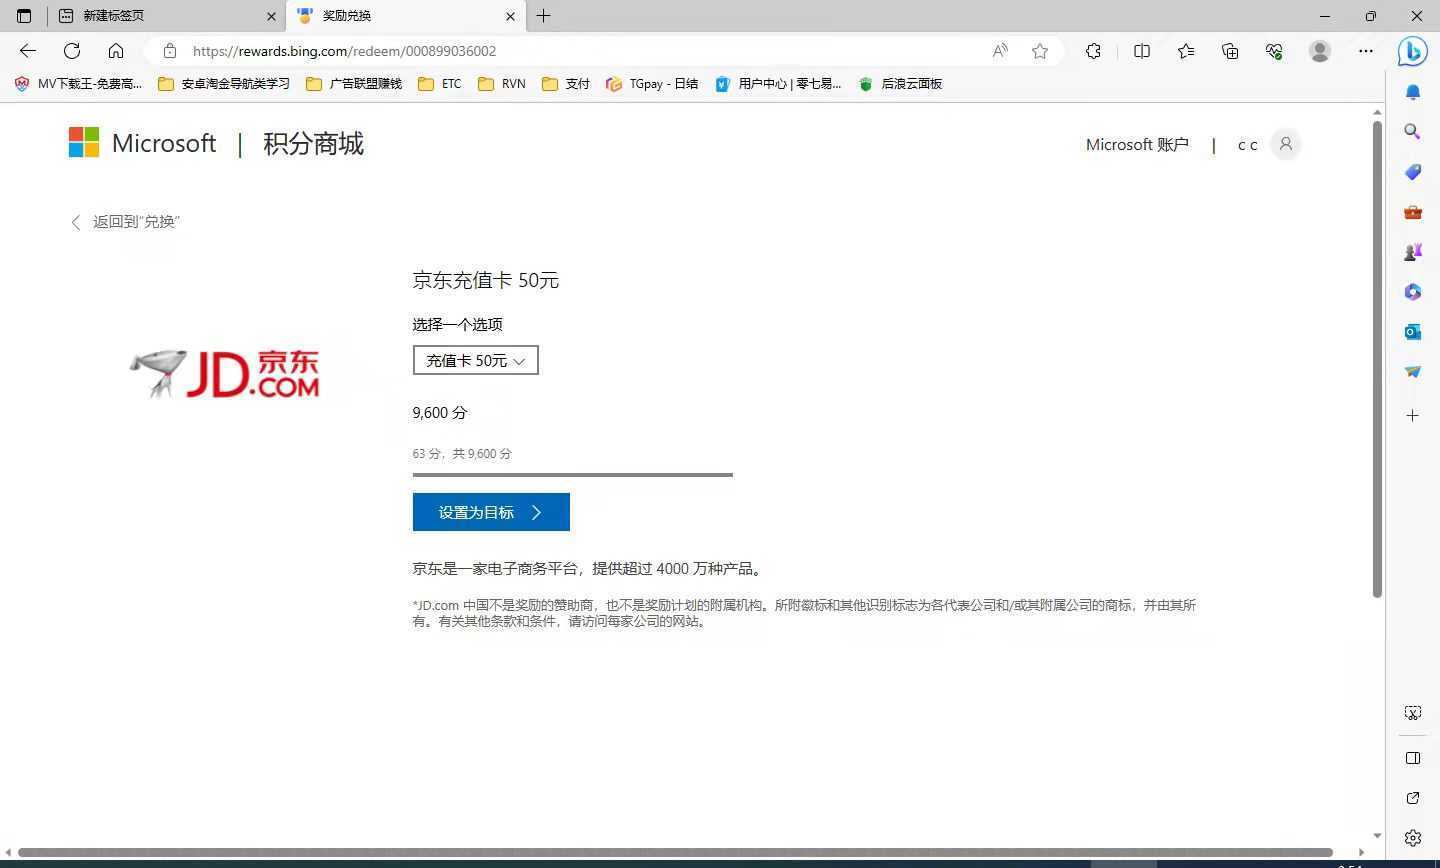Open the sidebar search icon
The width and height of the screenshot is (1440, 868).
point(1412,131)
